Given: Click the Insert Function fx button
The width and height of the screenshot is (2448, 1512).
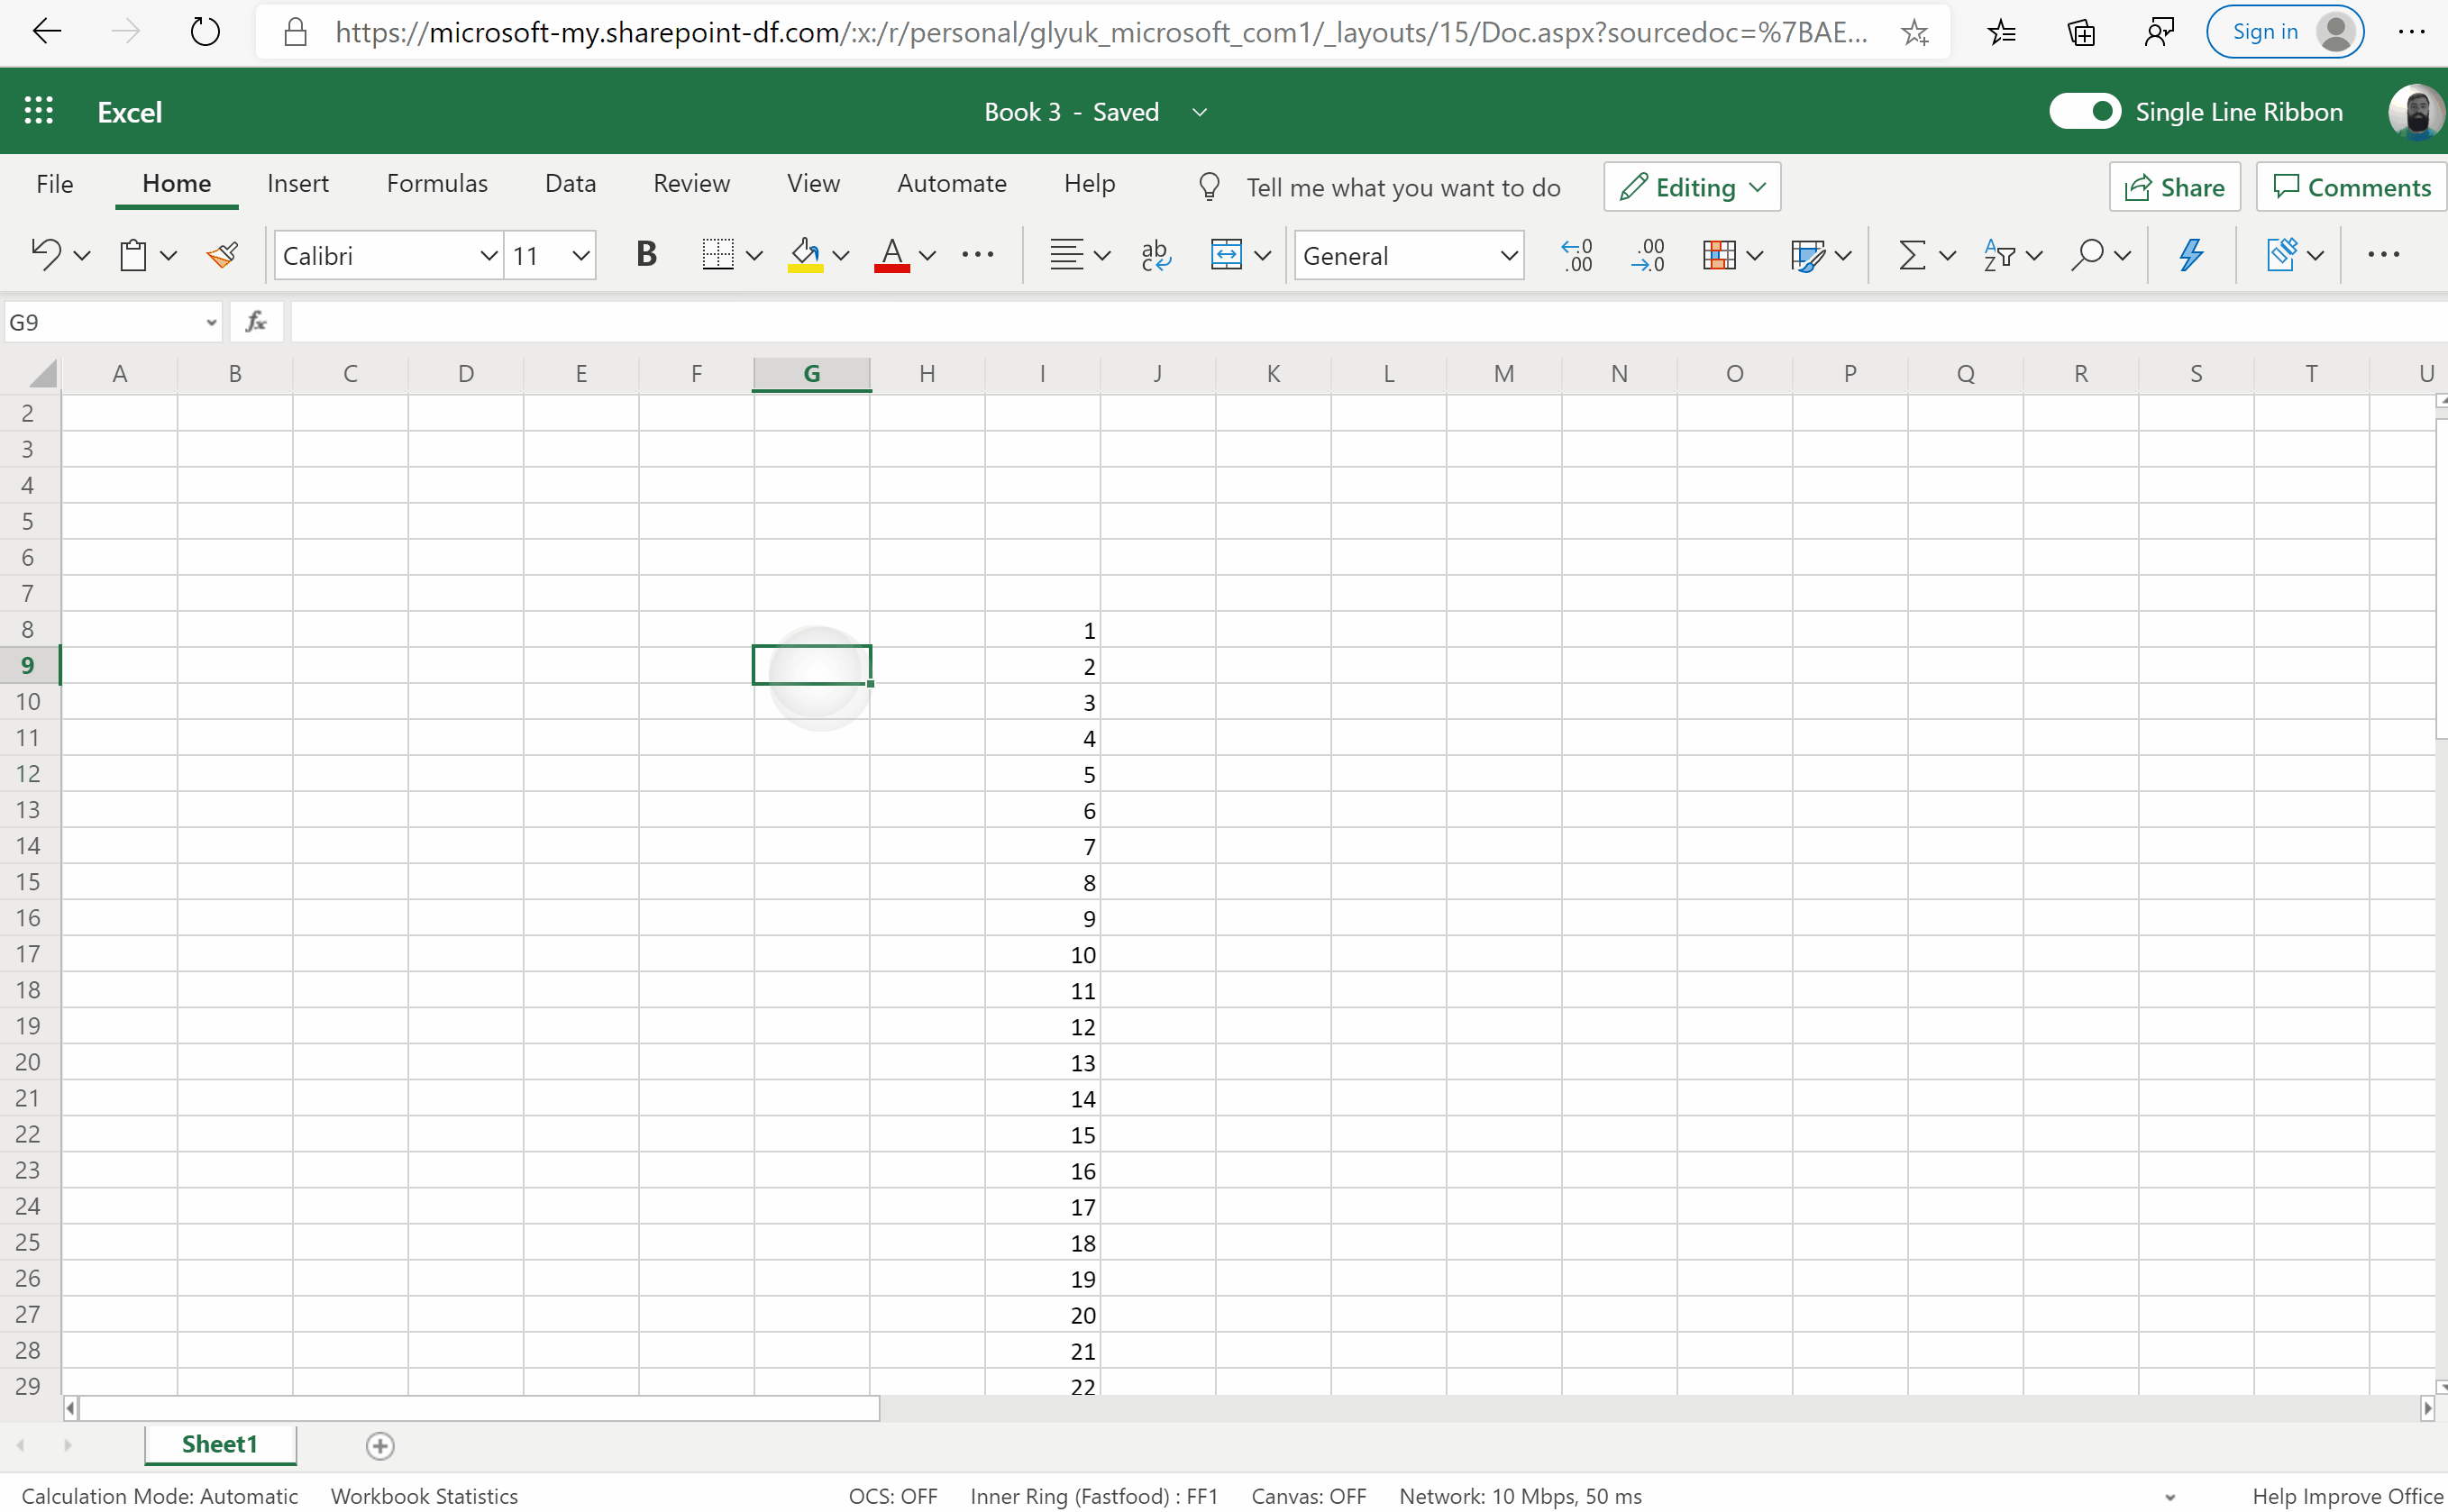Looking at the screenshot, I should 256,322.
